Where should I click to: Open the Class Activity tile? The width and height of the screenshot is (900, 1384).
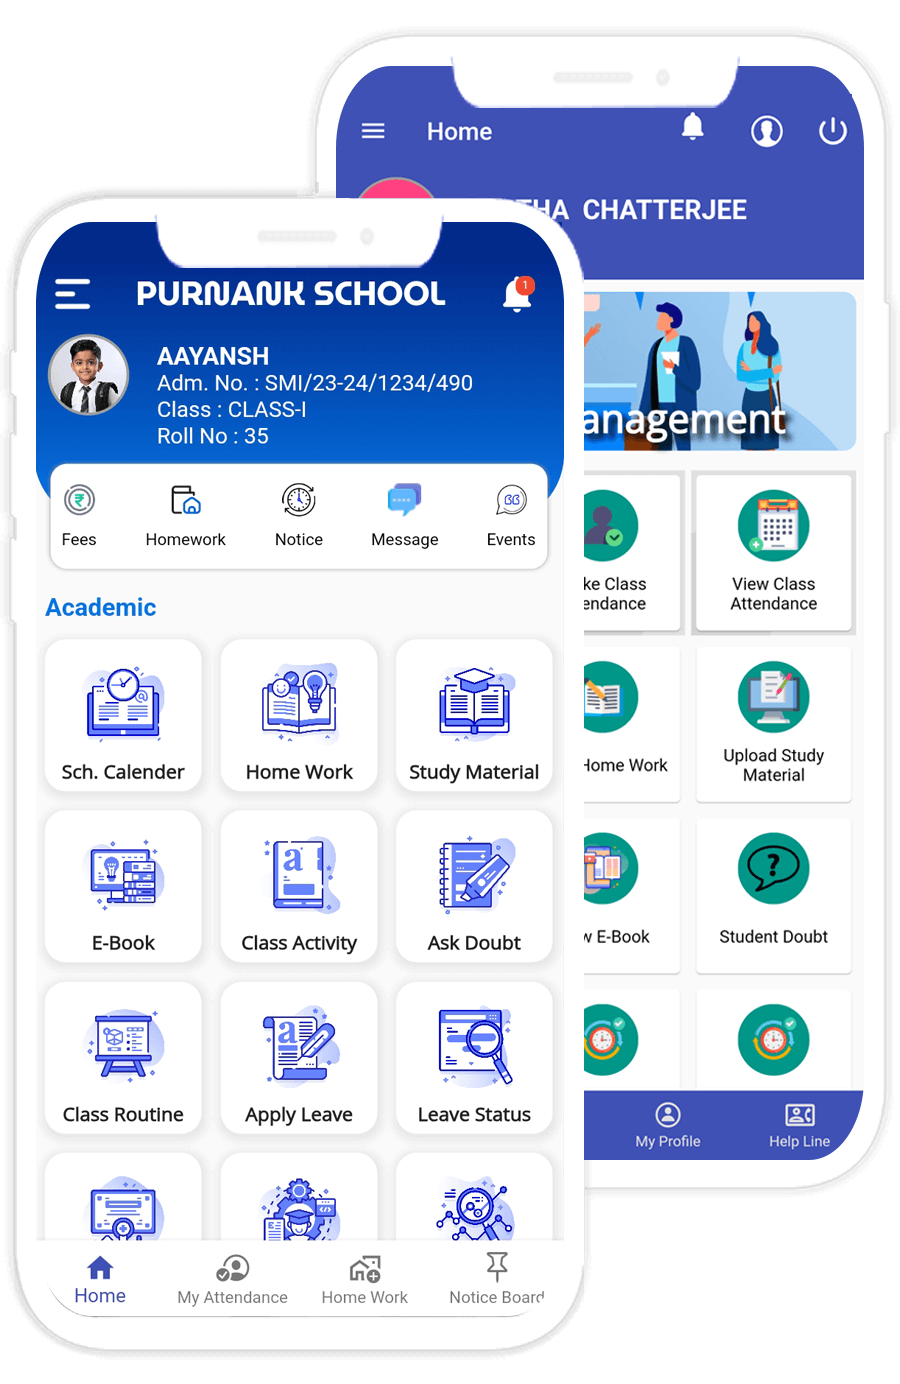pos(298,886)
